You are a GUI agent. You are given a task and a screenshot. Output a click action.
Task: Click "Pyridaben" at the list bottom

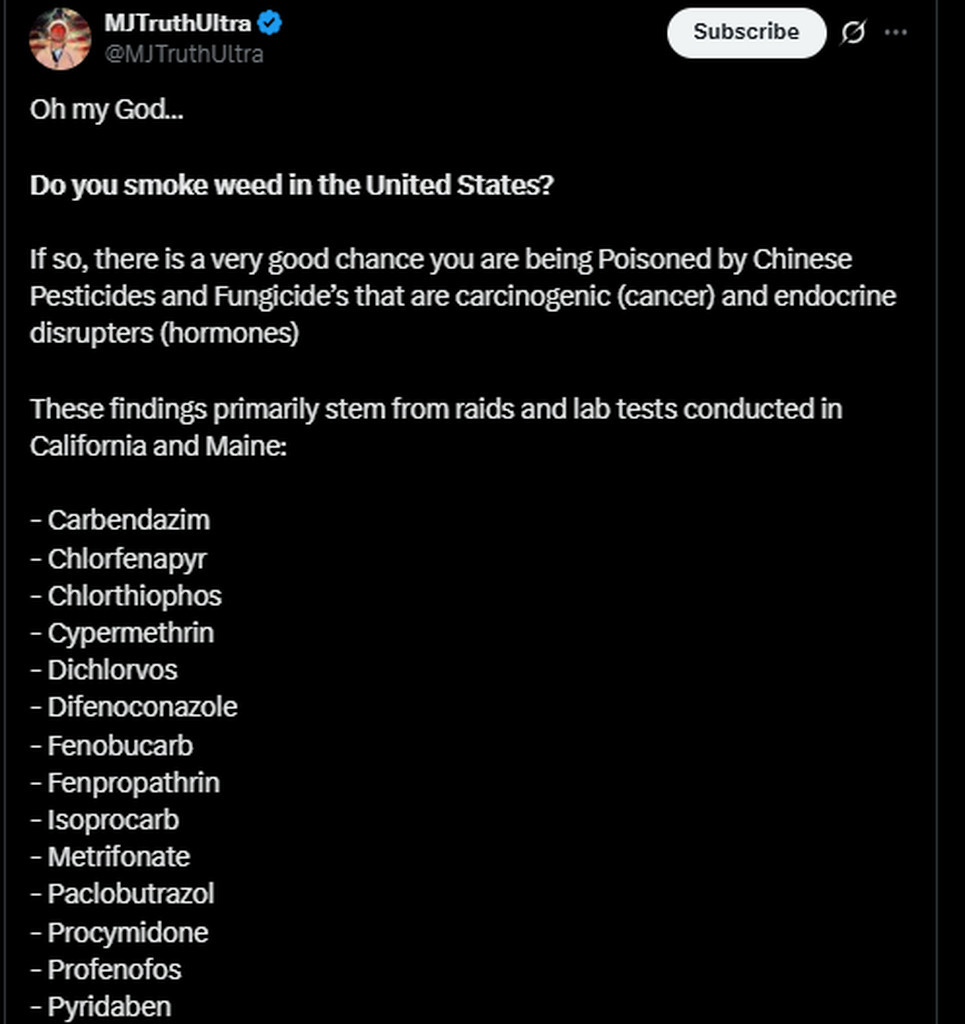(x=109, y=1006)
